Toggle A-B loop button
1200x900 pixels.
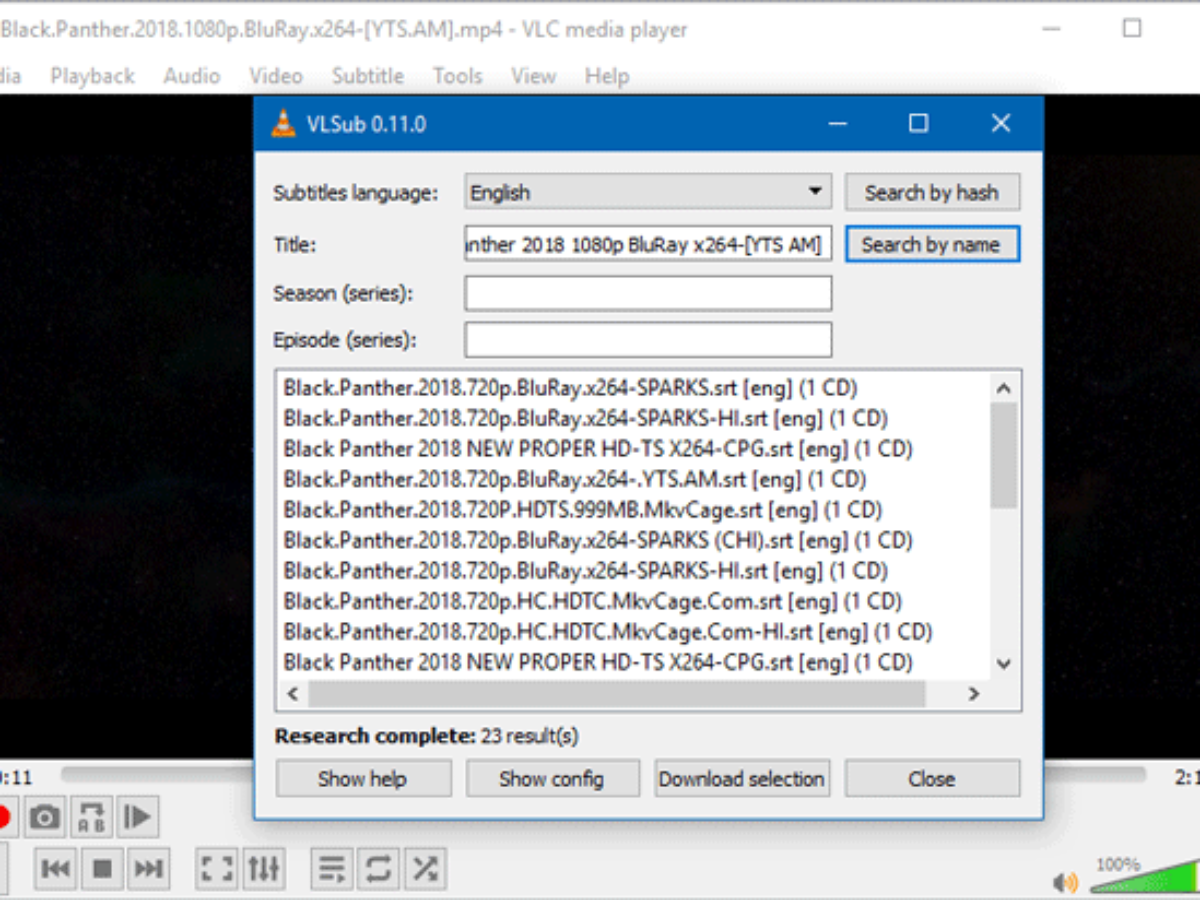click(91, 818)
